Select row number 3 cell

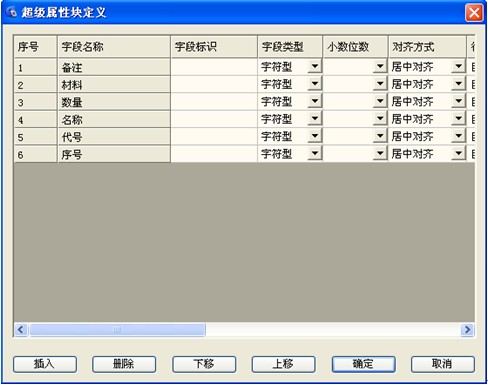coord(36,101)
